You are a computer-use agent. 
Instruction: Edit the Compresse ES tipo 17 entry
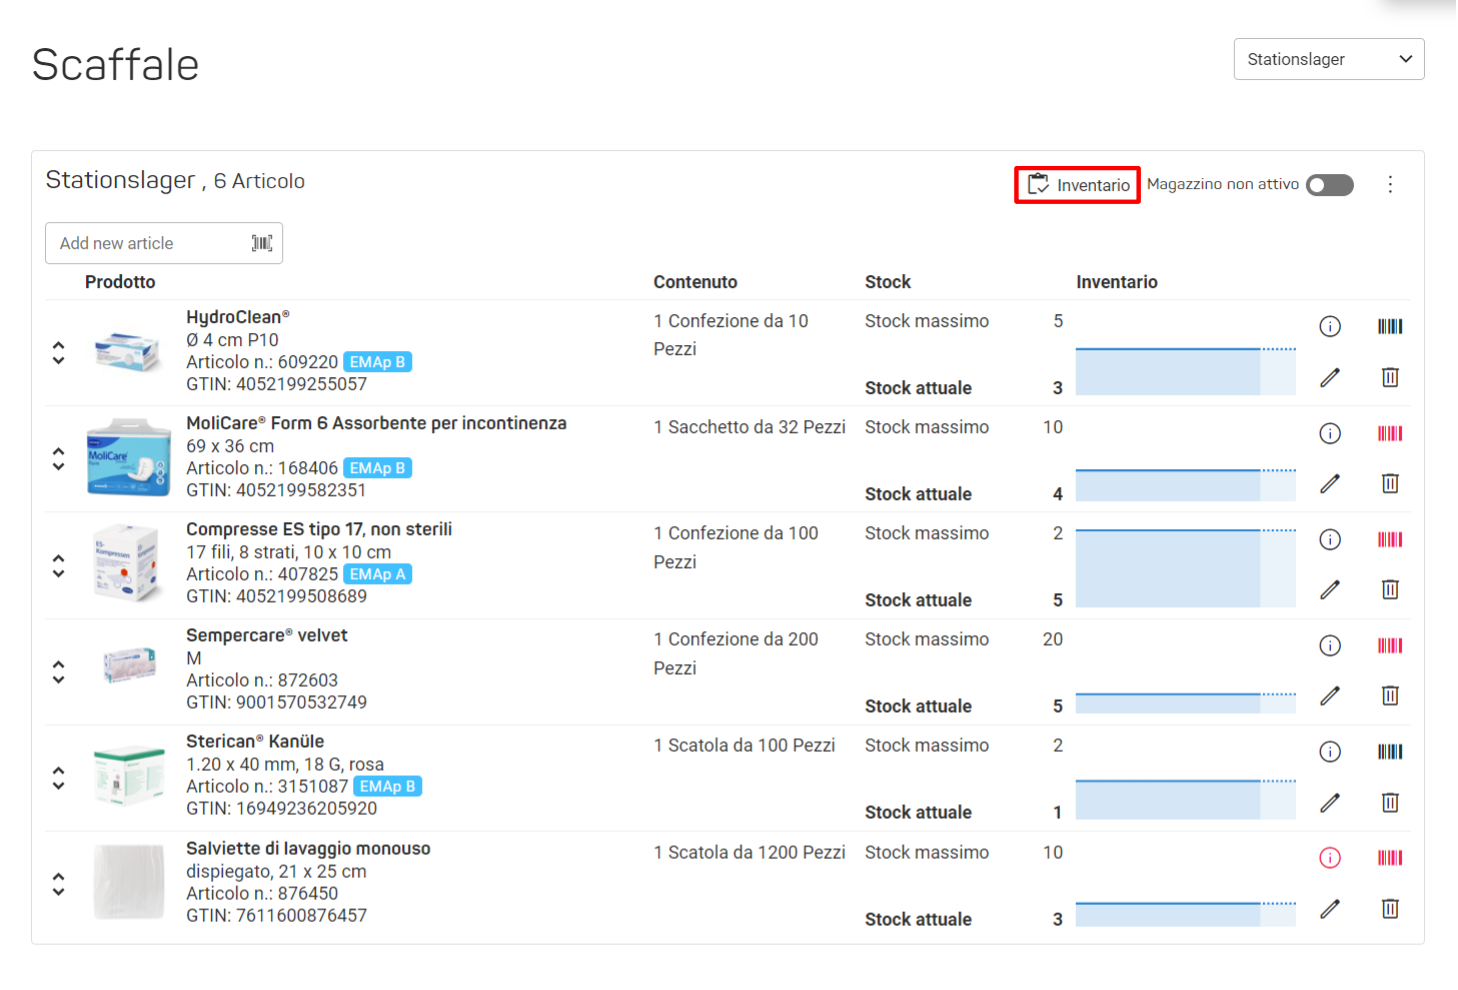1330,589
